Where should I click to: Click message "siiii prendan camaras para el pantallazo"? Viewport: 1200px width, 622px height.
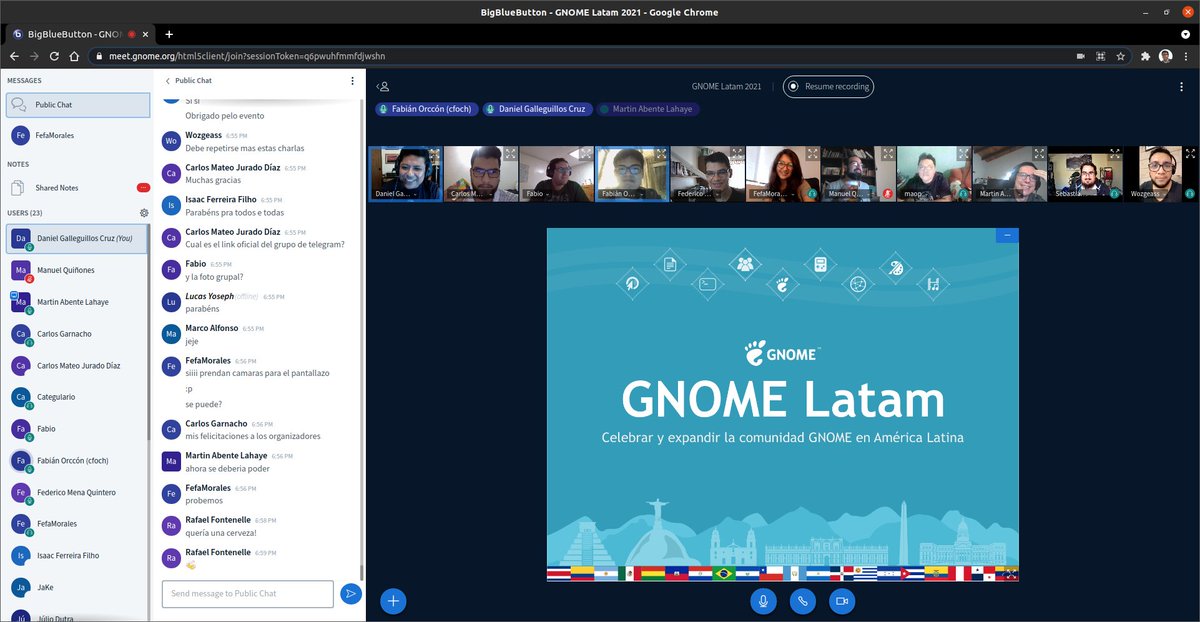(x=257, y=373)
